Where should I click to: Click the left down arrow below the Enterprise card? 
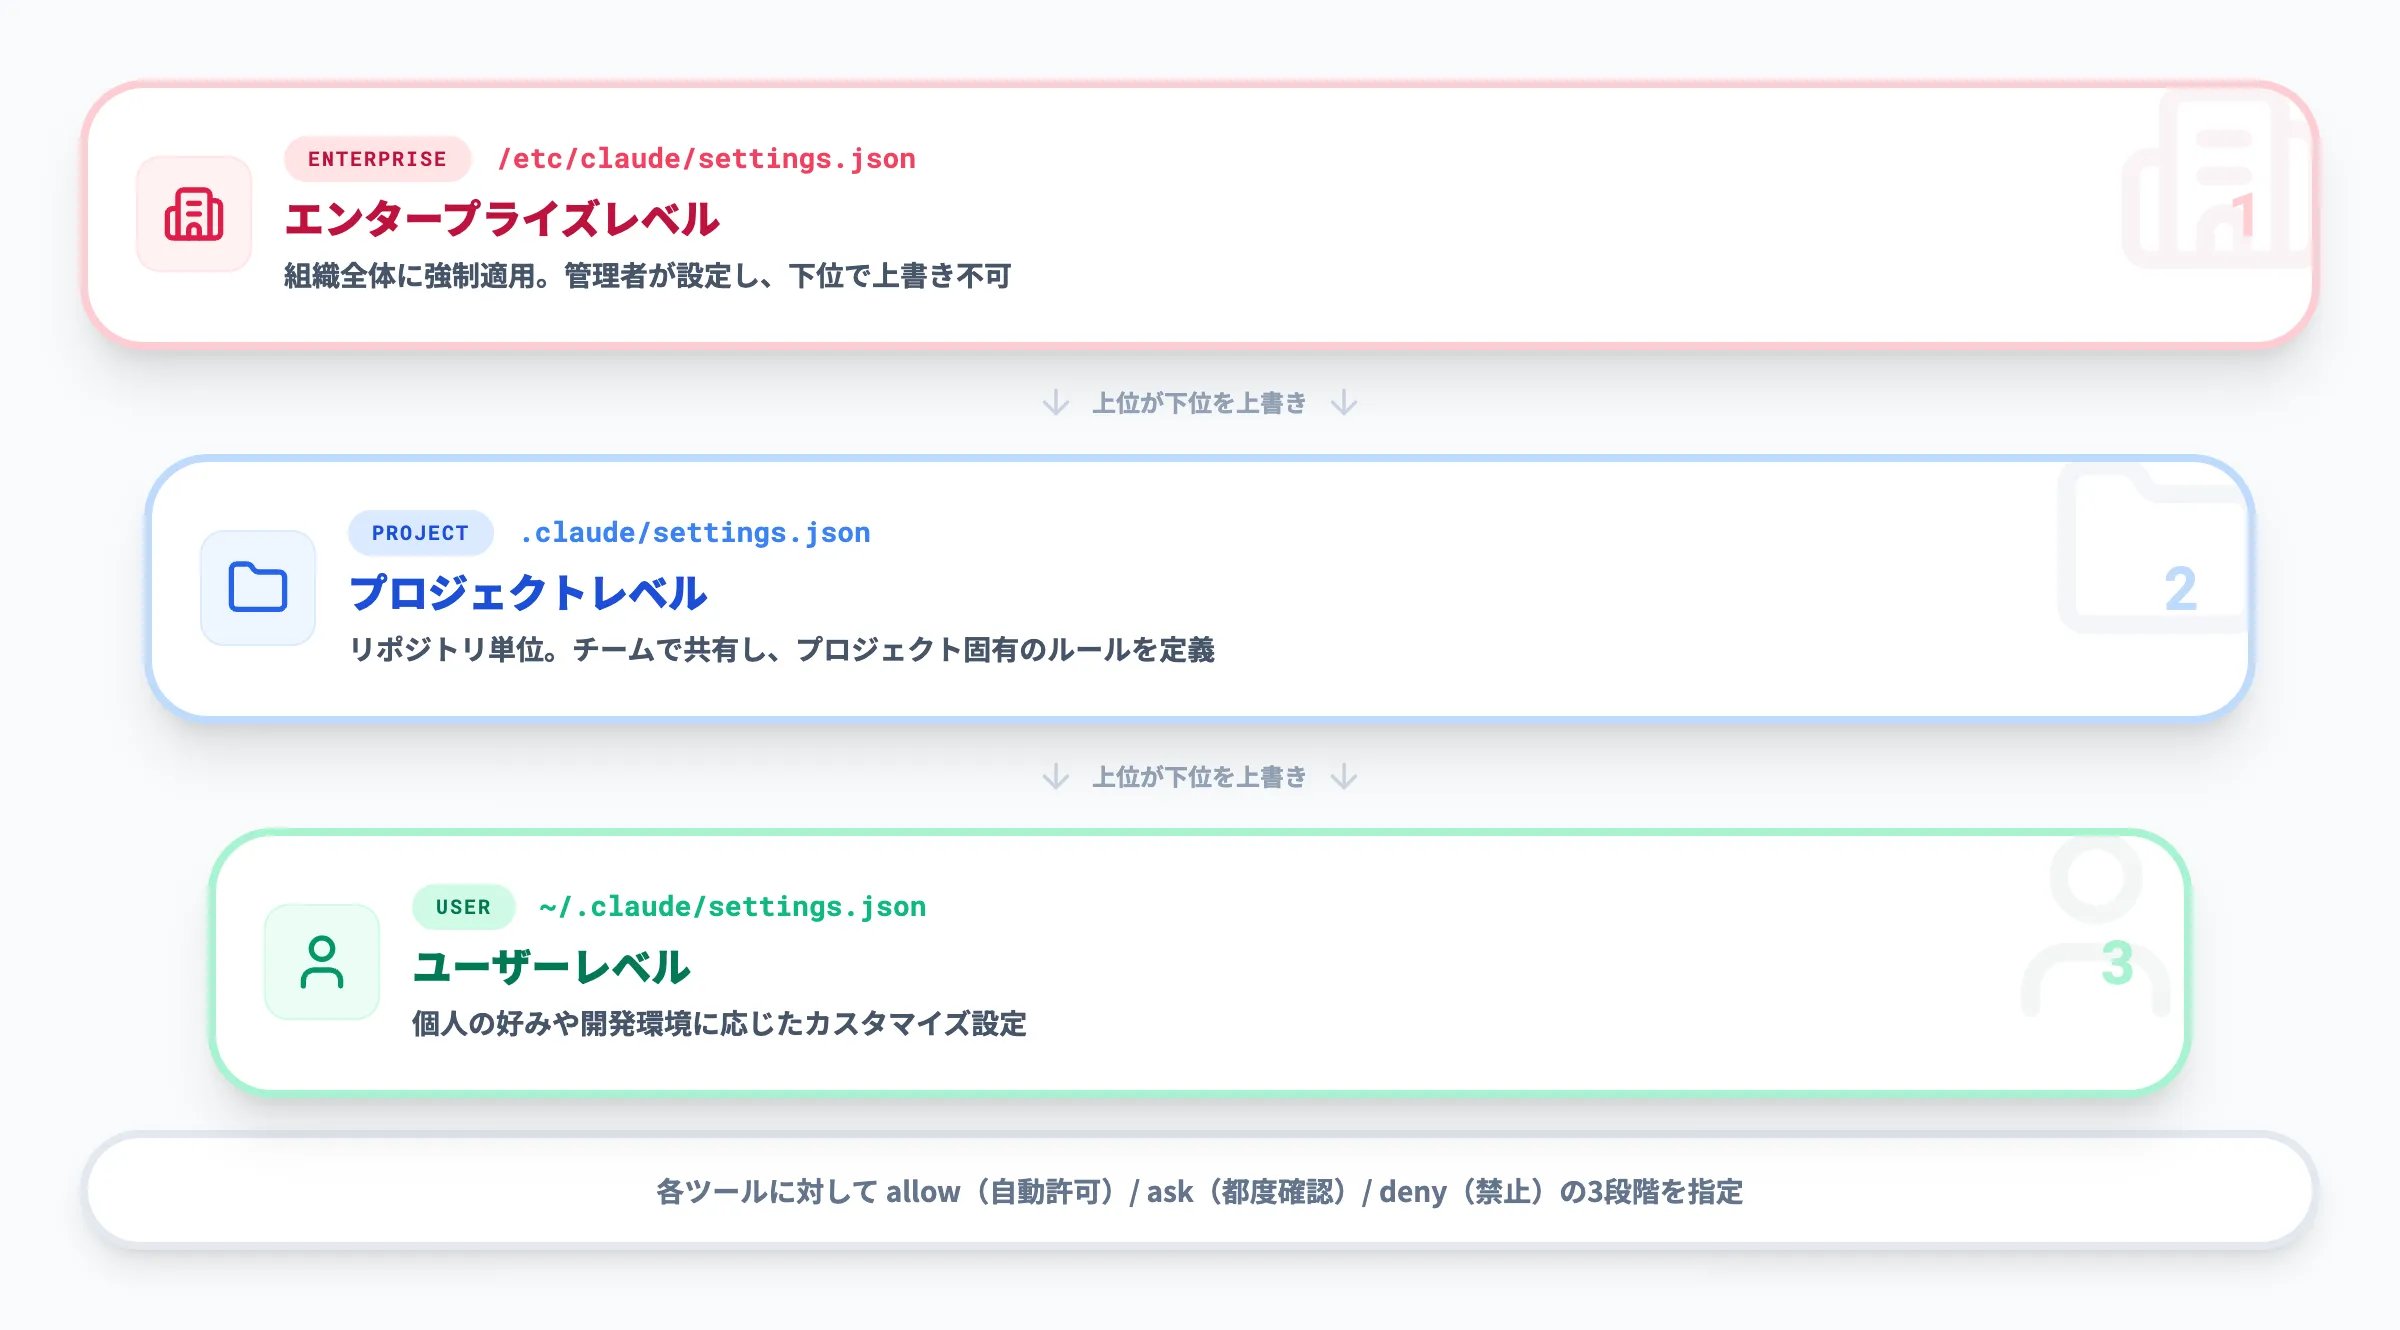(1055, 402)
